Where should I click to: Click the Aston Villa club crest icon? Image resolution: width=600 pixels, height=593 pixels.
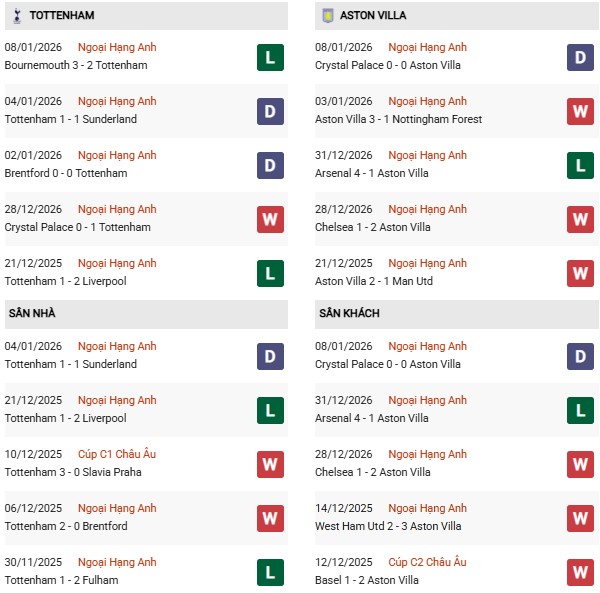[x=327, y=16]
